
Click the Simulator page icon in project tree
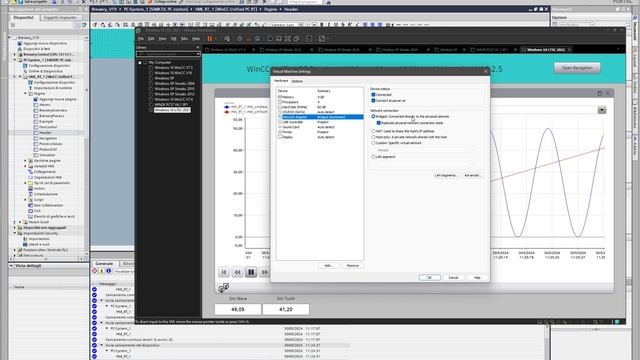tap(36, 155)
